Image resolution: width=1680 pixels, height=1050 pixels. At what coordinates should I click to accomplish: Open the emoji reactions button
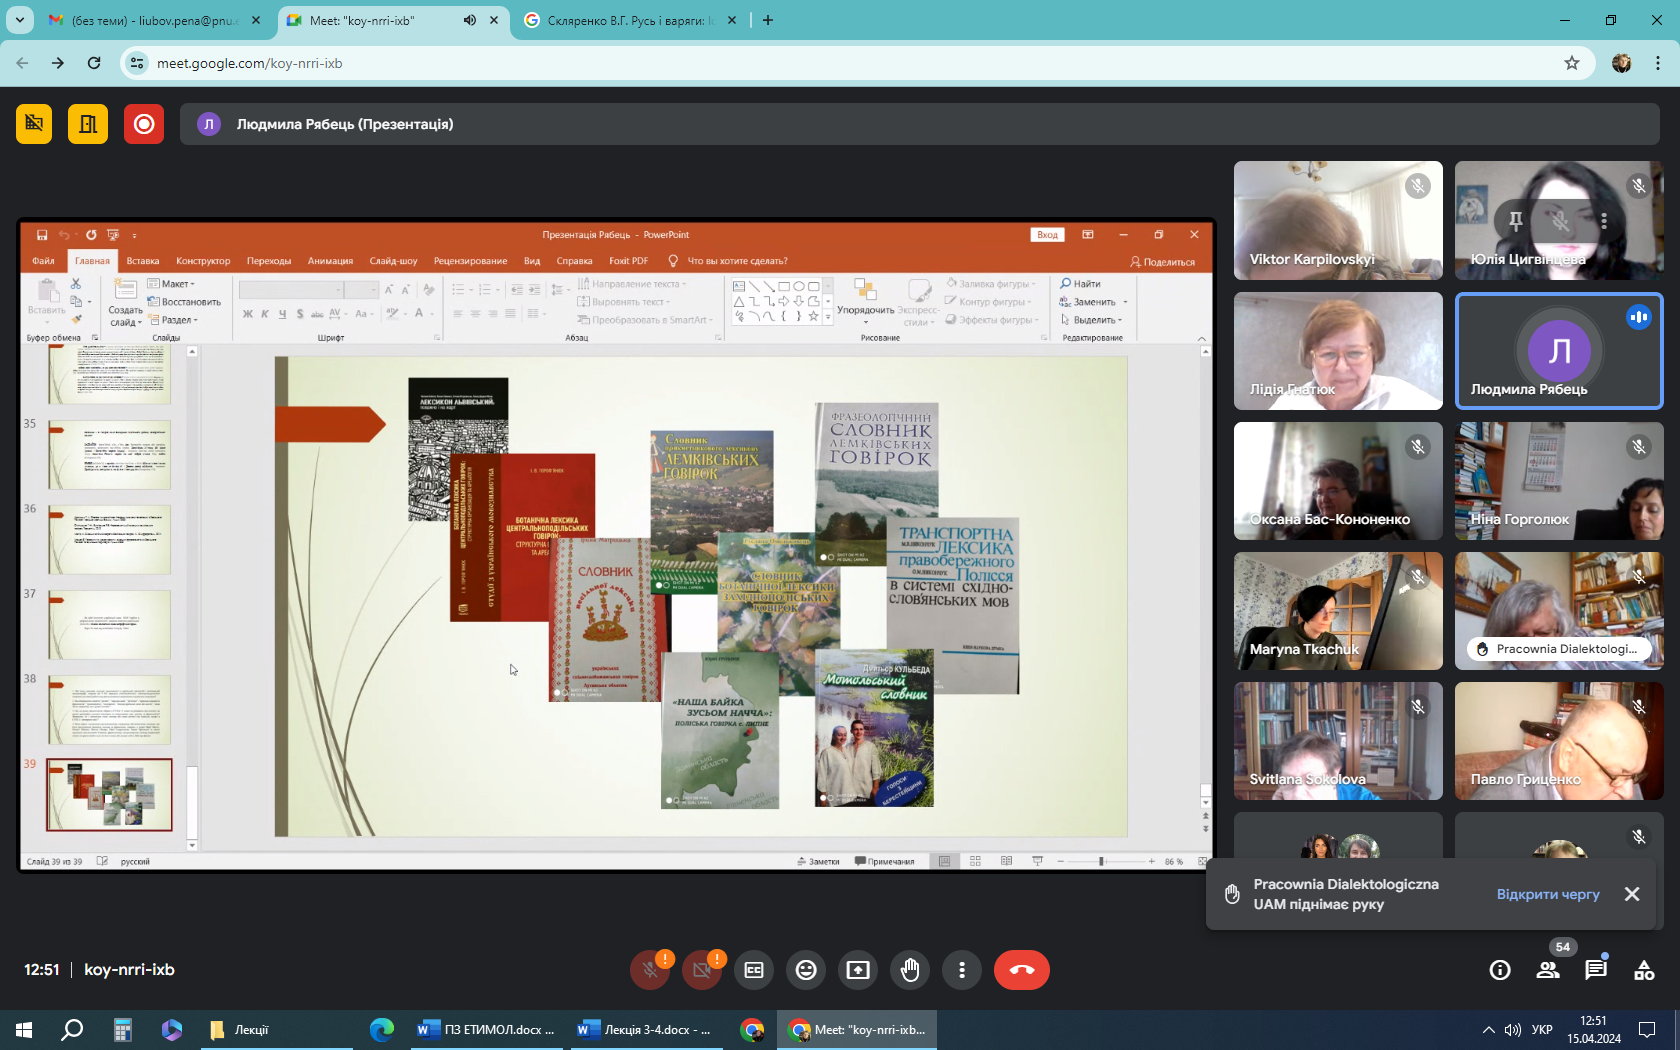coord(806,970)
